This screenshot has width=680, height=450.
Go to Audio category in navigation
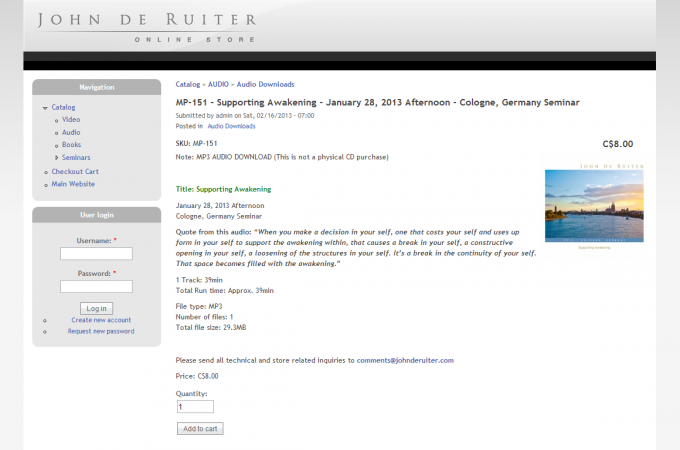pyautogui.click(x=71, y=132)
